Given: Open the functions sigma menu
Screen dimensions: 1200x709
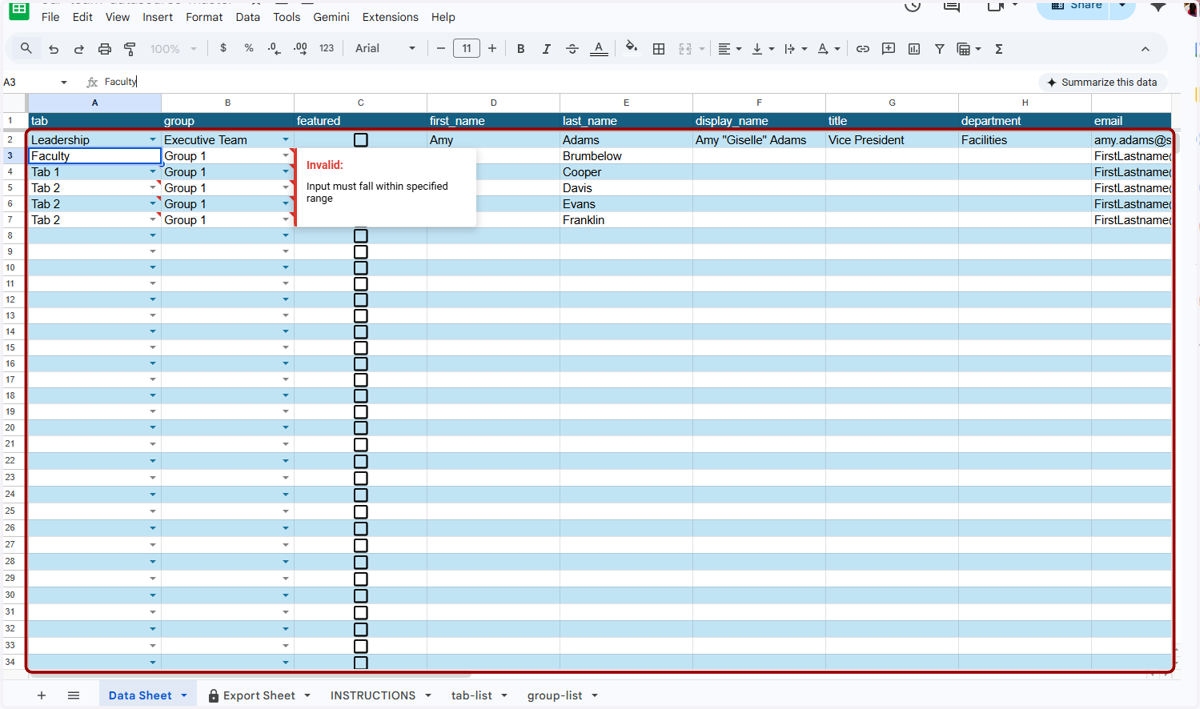Looking at the screenshot, I should [998, 48].
